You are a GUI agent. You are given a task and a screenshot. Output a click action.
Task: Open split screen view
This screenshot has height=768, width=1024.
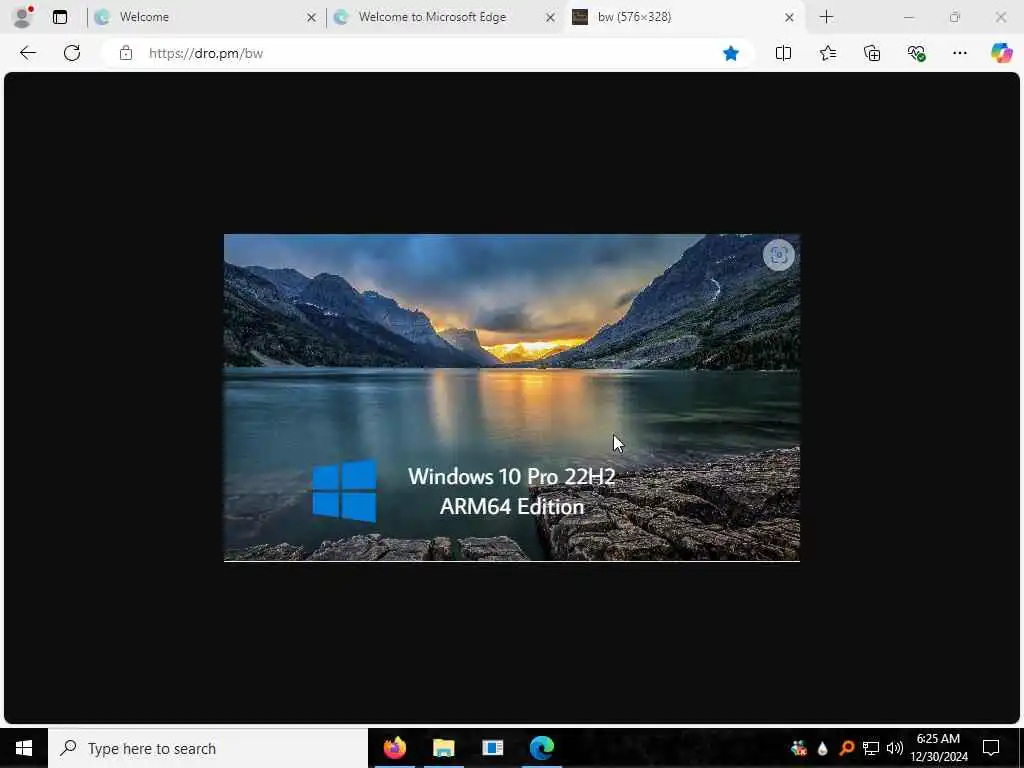click(x=784, y=54)
